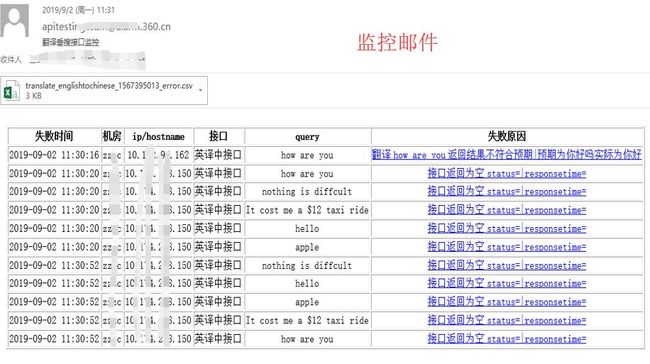650x364 pixels.
Task: Select query "how are you" in 11:30:16 row
Action: pyautogui.click(x=307, y=155)
